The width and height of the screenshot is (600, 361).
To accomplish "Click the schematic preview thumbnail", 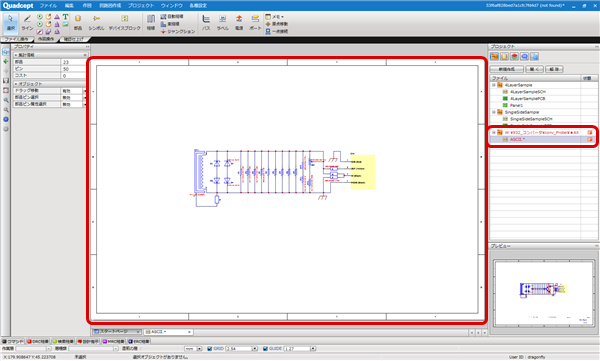I will tap(544, 293).
